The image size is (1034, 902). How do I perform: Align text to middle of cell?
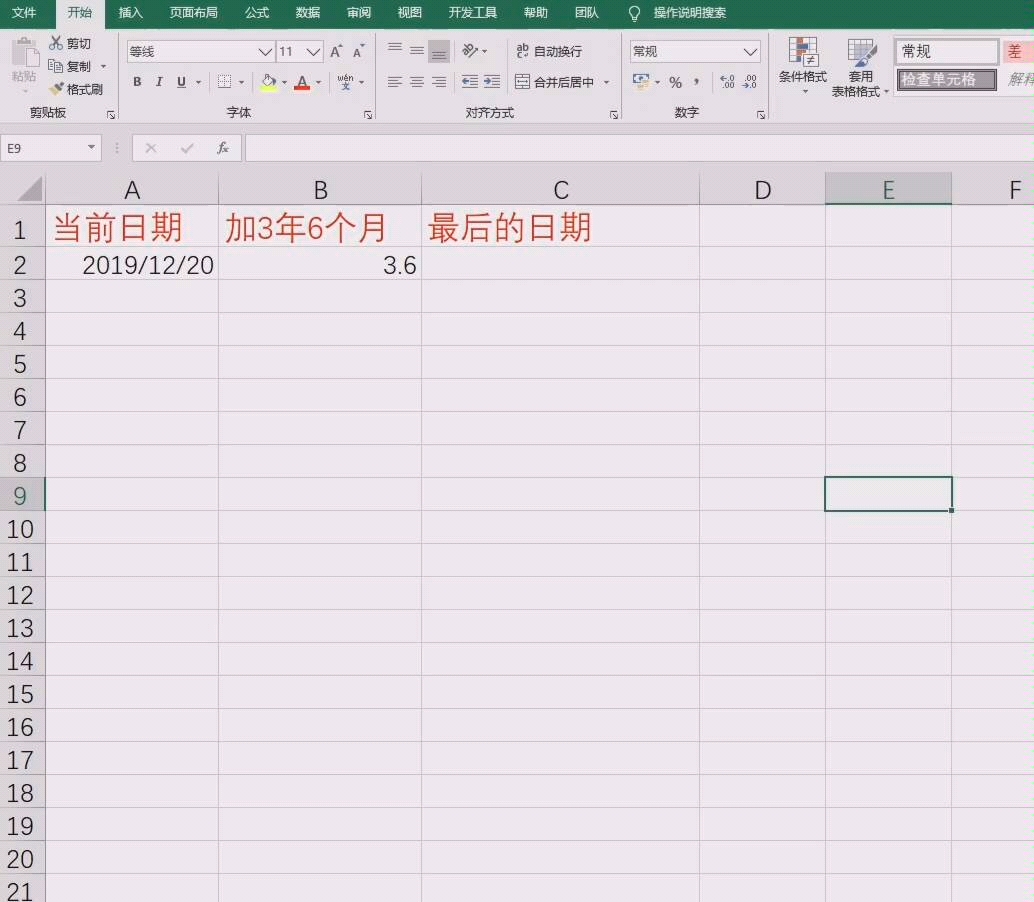click(x=417, y=50)
